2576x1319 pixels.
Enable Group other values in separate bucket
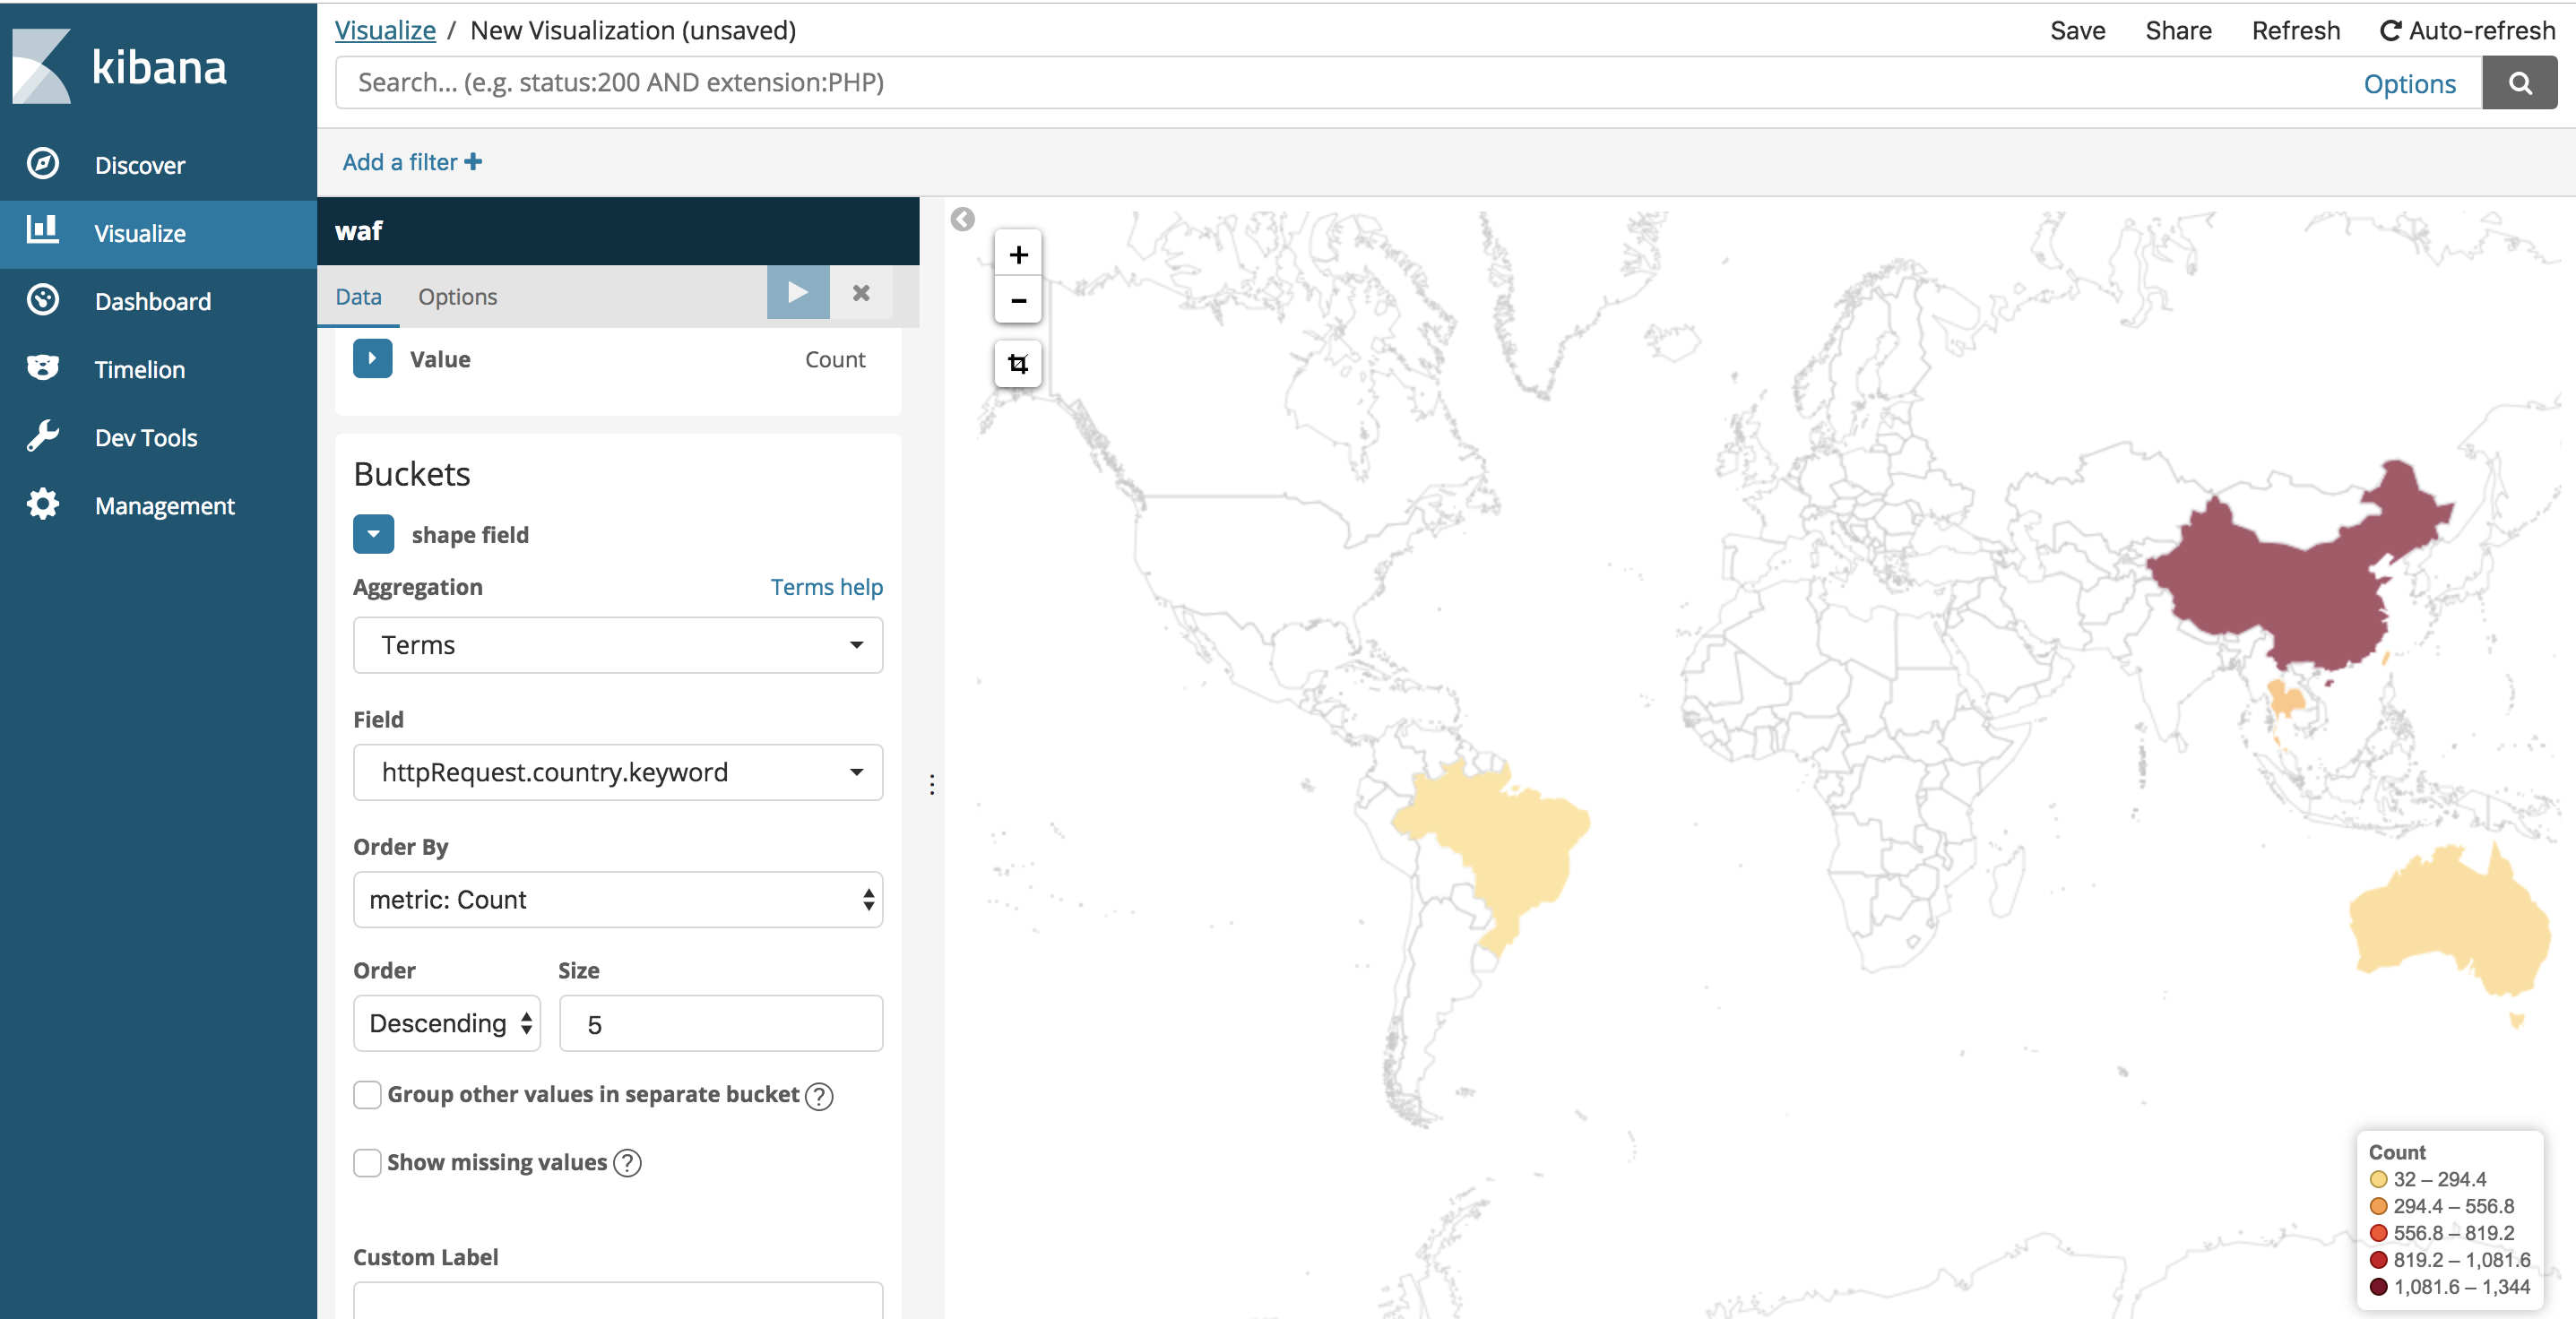(x=367, y=1095)
